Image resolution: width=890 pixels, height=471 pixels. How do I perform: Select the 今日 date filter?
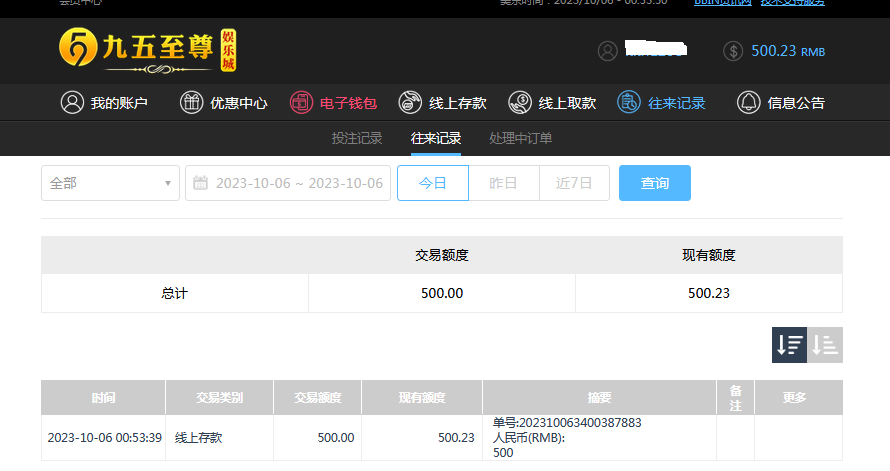433,183
